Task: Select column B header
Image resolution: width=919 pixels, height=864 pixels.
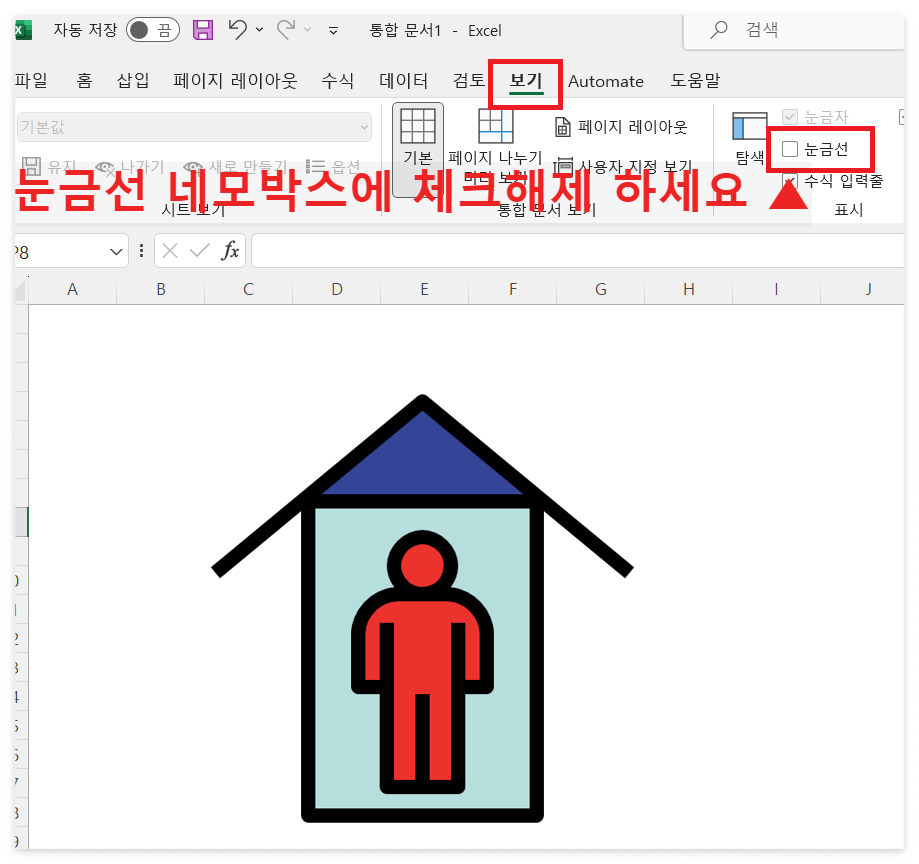Action: point(161,290)
